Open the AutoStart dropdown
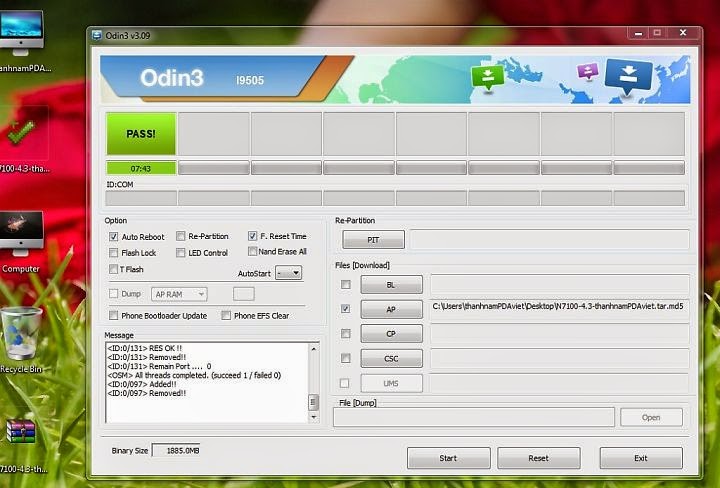The height and width of the screenshot is (488, 720). 288,273
